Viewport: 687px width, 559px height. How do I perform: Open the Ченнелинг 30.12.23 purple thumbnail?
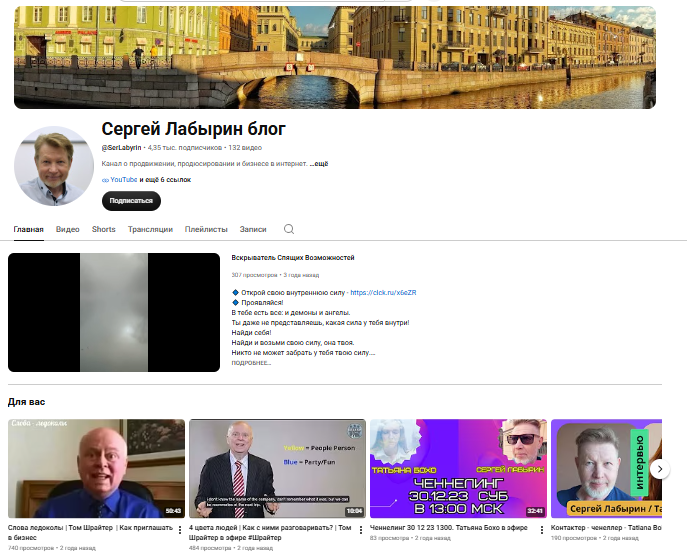458,469
